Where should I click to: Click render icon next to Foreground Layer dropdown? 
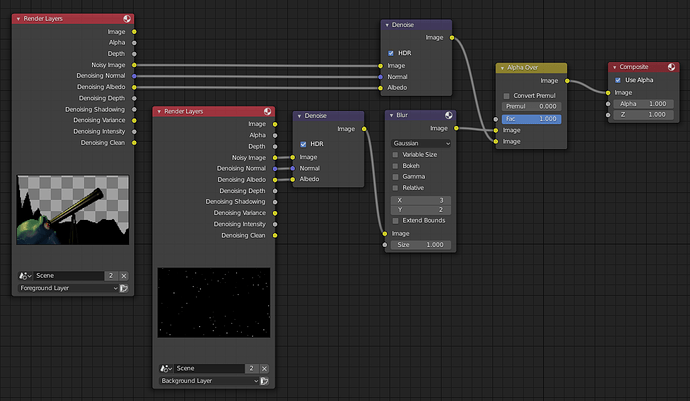coord(124,288)
